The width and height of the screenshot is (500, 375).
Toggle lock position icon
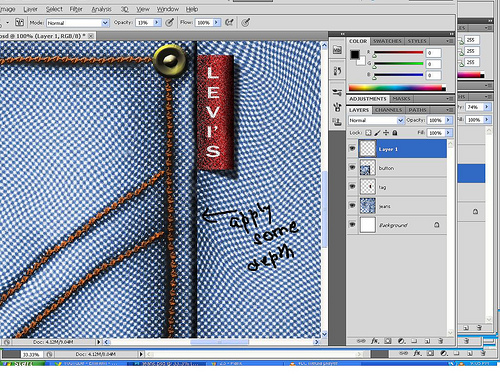click(386, 133)
